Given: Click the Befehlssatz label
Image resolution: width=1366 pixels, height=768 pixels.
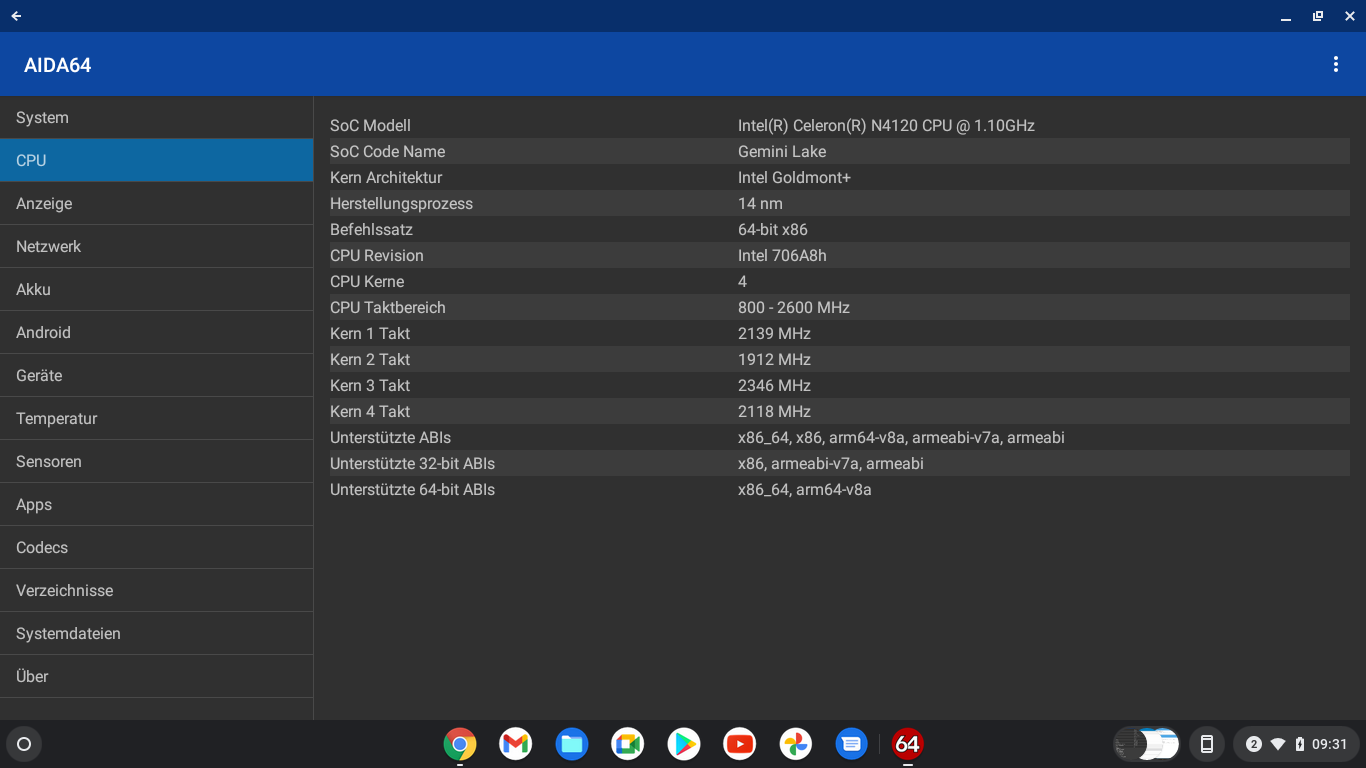Looking at the screenshot, I should pos(371,229).
